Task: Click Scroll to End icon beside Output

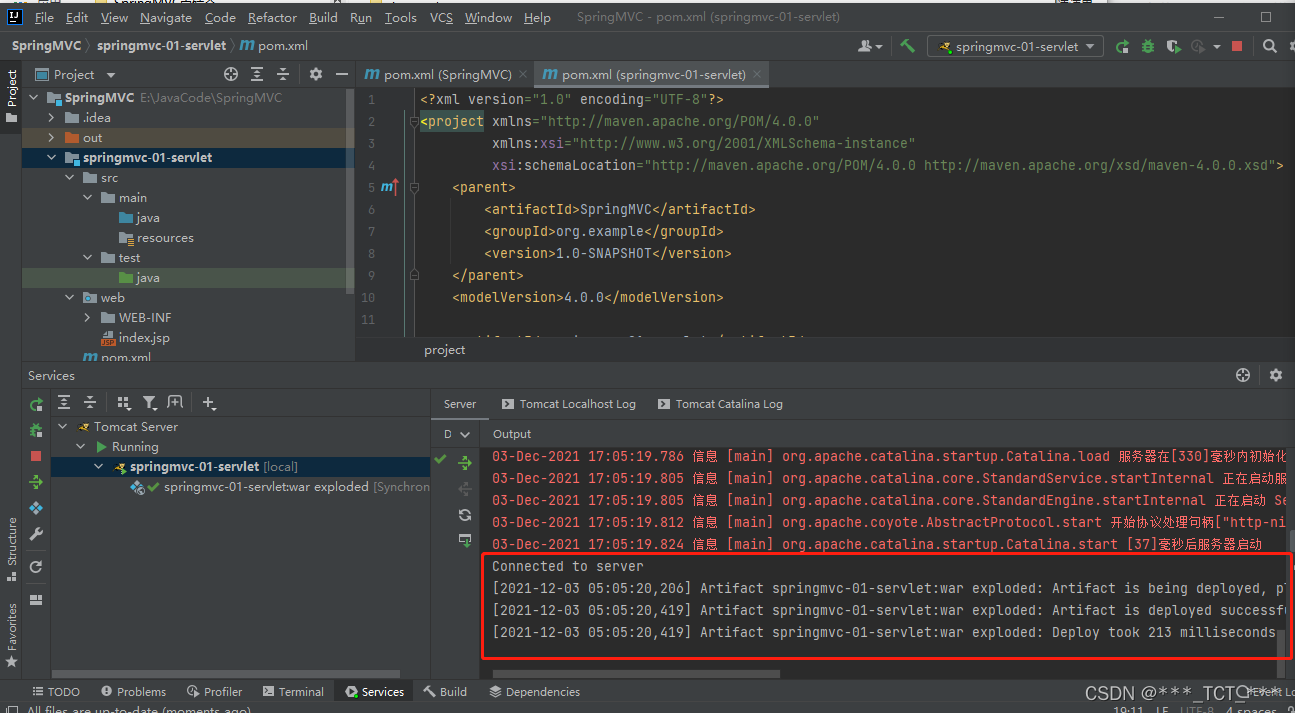Action: (465, 540)
